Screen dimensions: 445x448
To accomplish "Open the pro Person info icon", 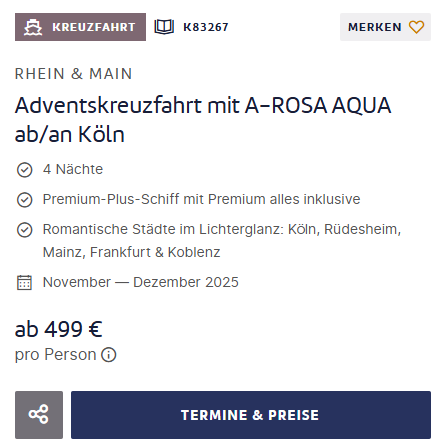I will (109, 355).
